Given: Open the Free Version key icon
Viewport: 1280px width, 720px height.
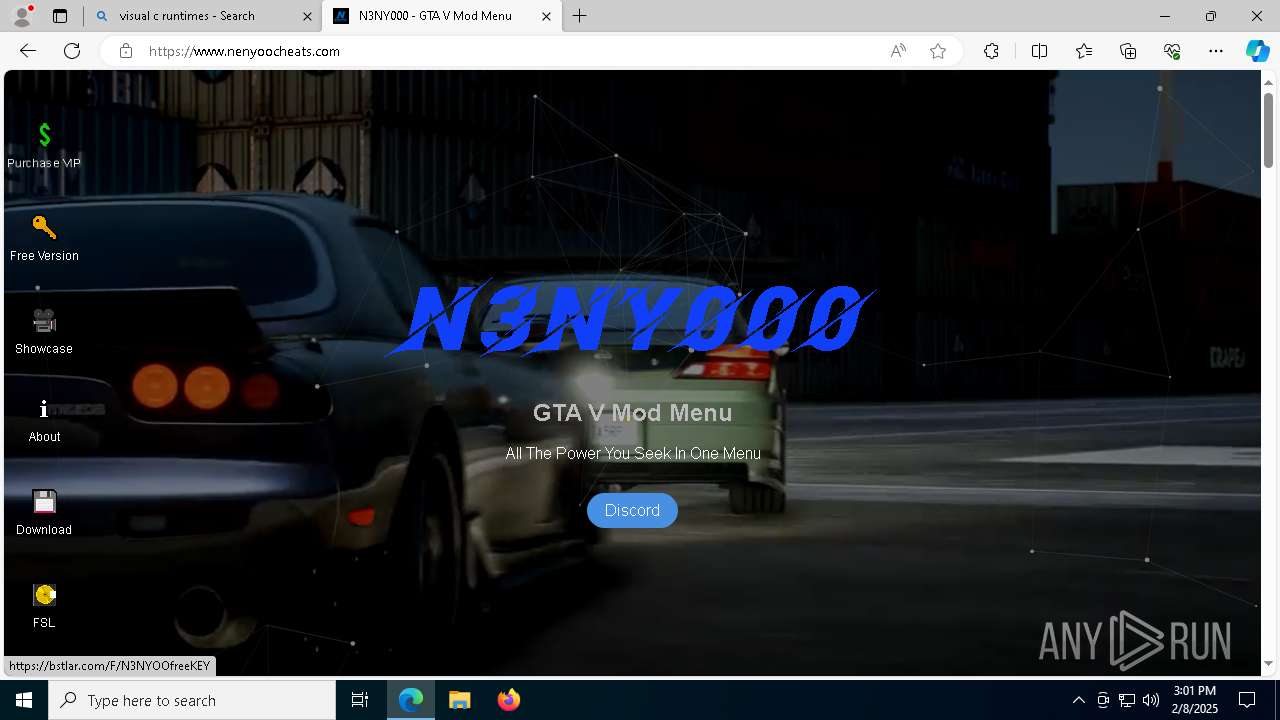Looking at the screenshot, I should point(44,227).
